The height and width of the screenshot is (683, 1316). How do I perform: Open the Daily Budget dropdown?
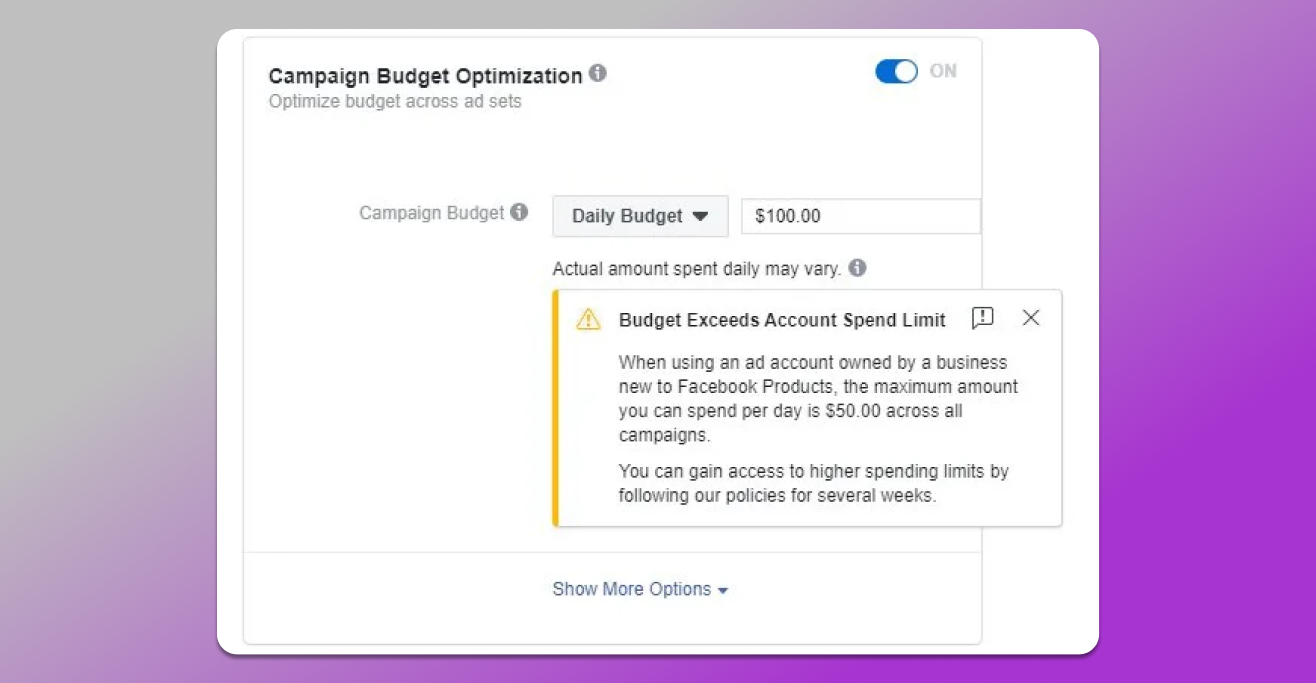point(640,216)
